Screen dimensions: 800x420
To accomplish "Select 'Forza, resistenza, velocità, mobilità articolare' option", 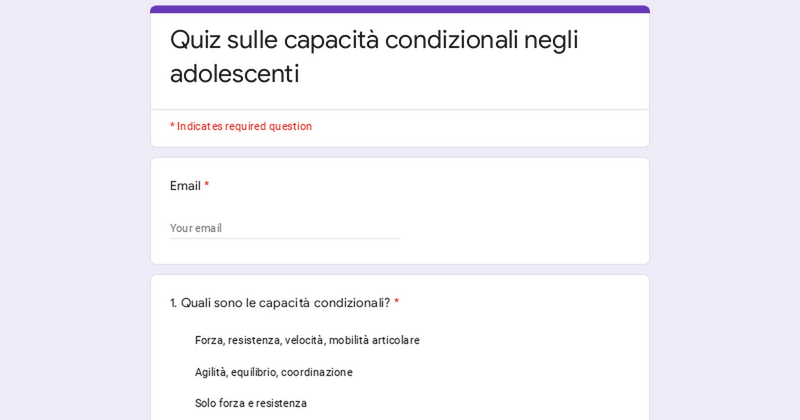I will (307, 340).
